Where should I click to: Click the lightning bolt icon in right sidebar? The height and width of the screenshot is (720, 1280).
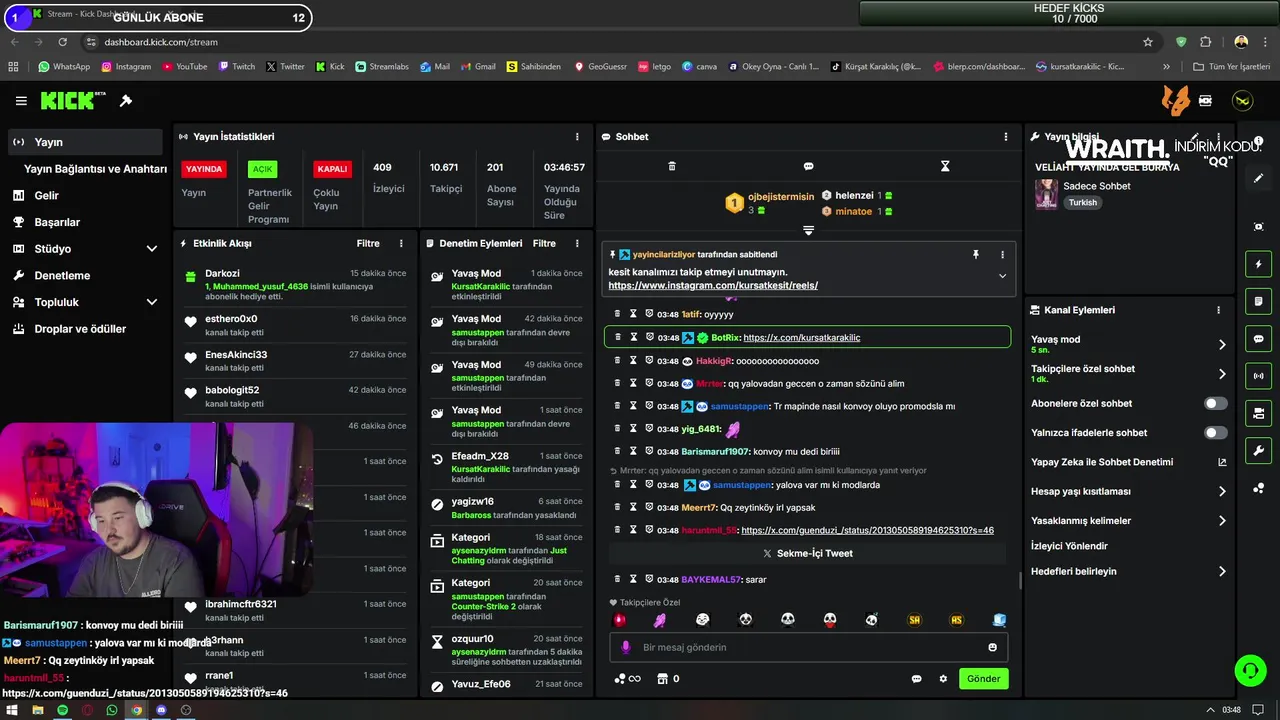click(1259, 264)
